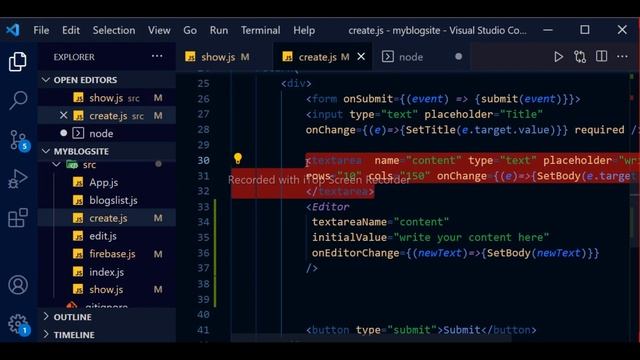Open changes compare icon in editor toolbar
The height and width of the screenshot is (360, 640).
coord(580,57)
